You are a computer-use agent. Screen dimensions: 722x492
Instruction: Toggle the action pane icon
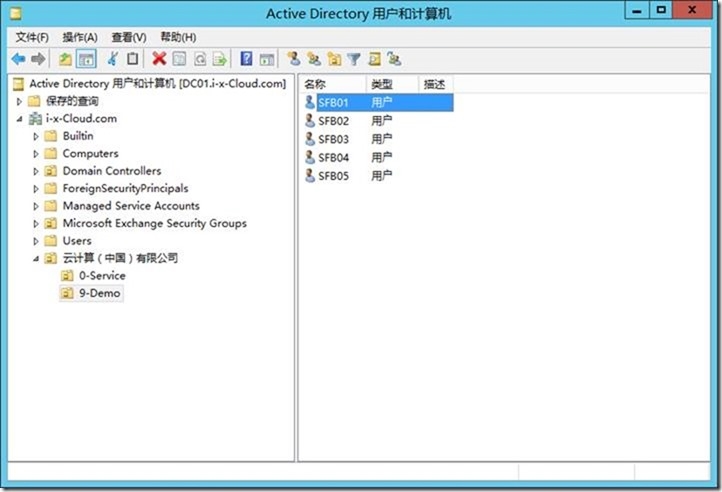[267, 59]
